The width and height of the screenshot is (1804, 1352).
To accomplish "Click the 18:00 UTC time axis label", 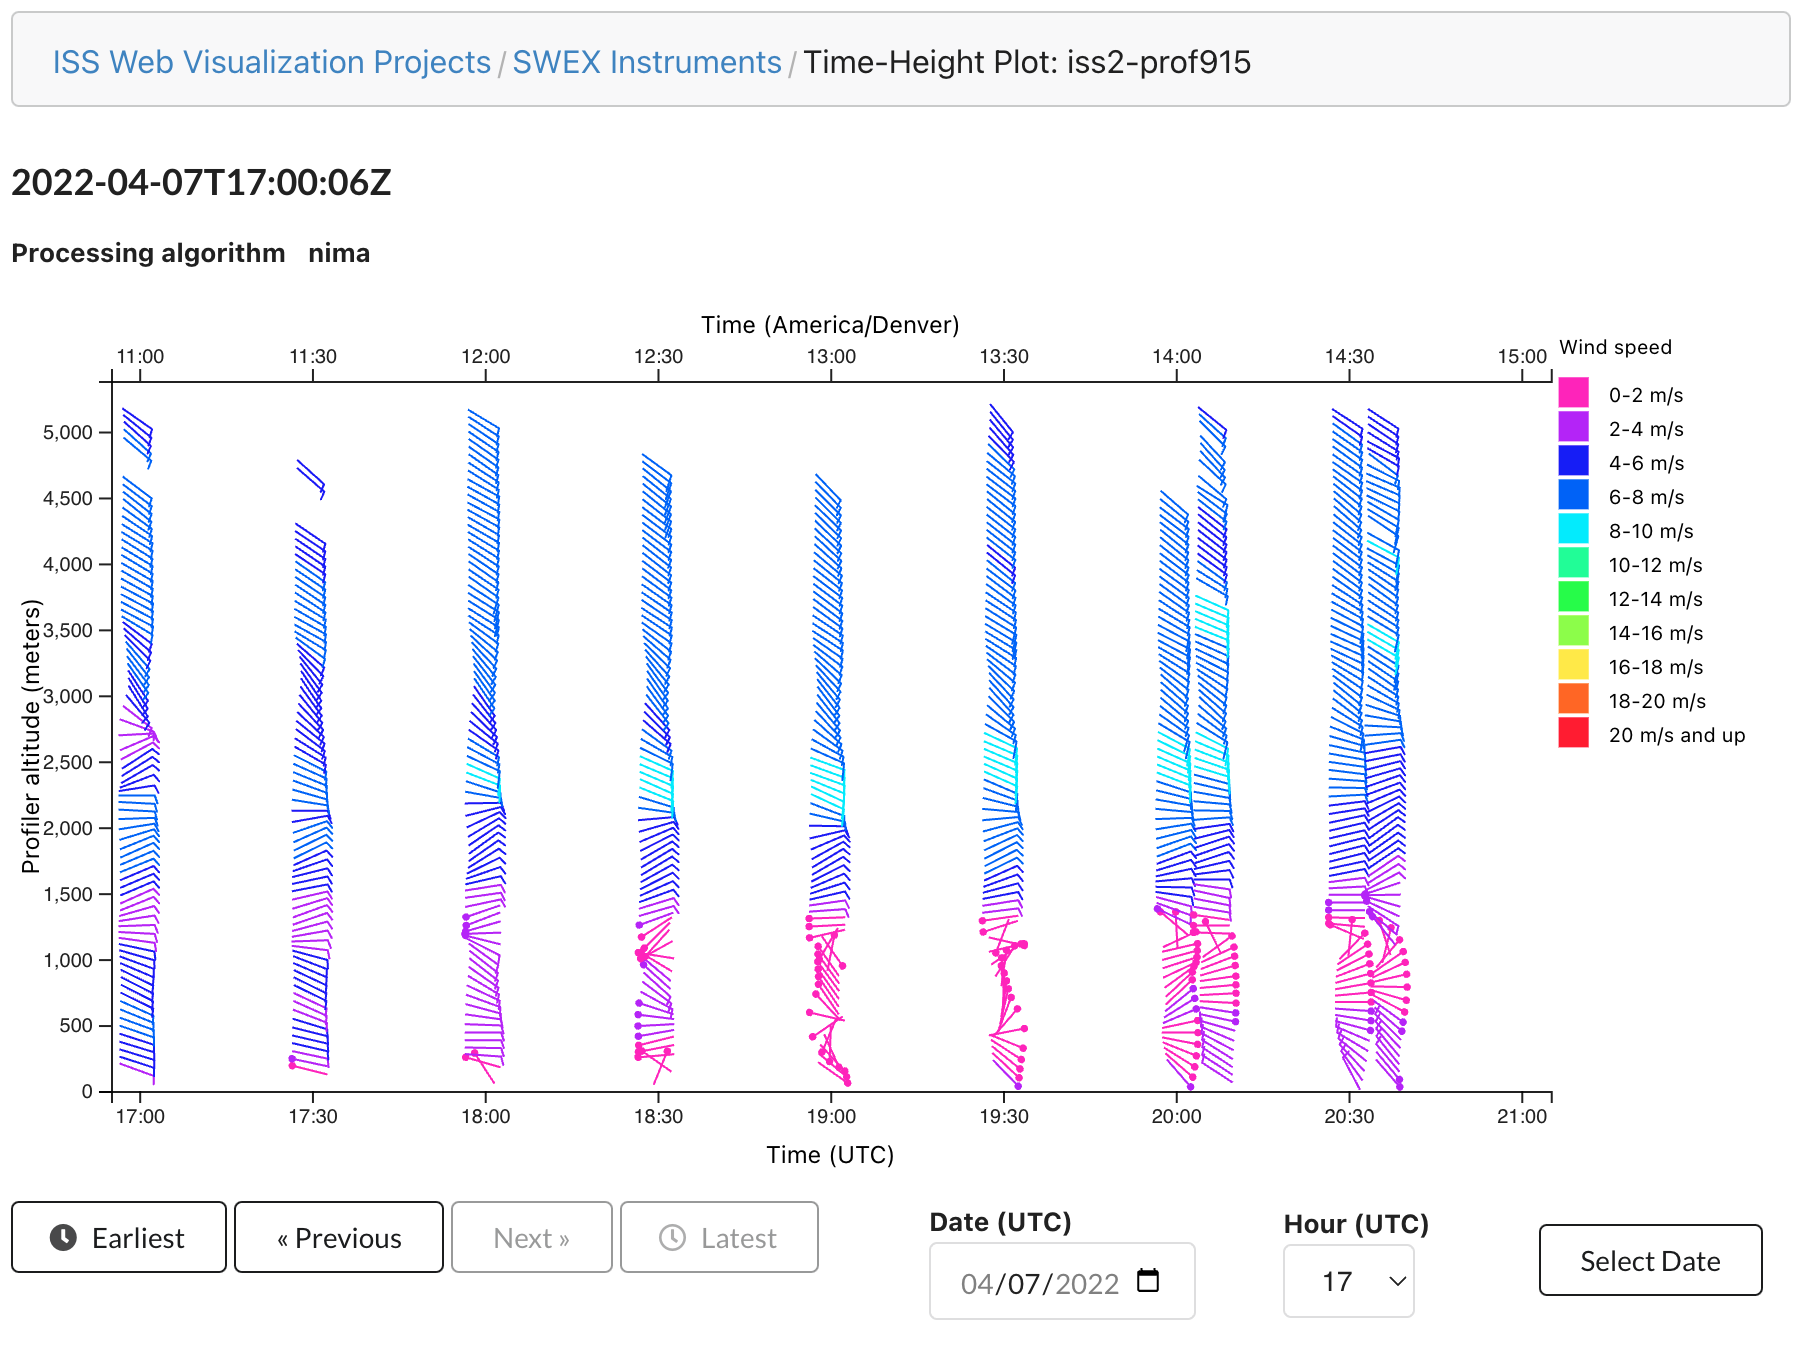I will click(485, 1117).
